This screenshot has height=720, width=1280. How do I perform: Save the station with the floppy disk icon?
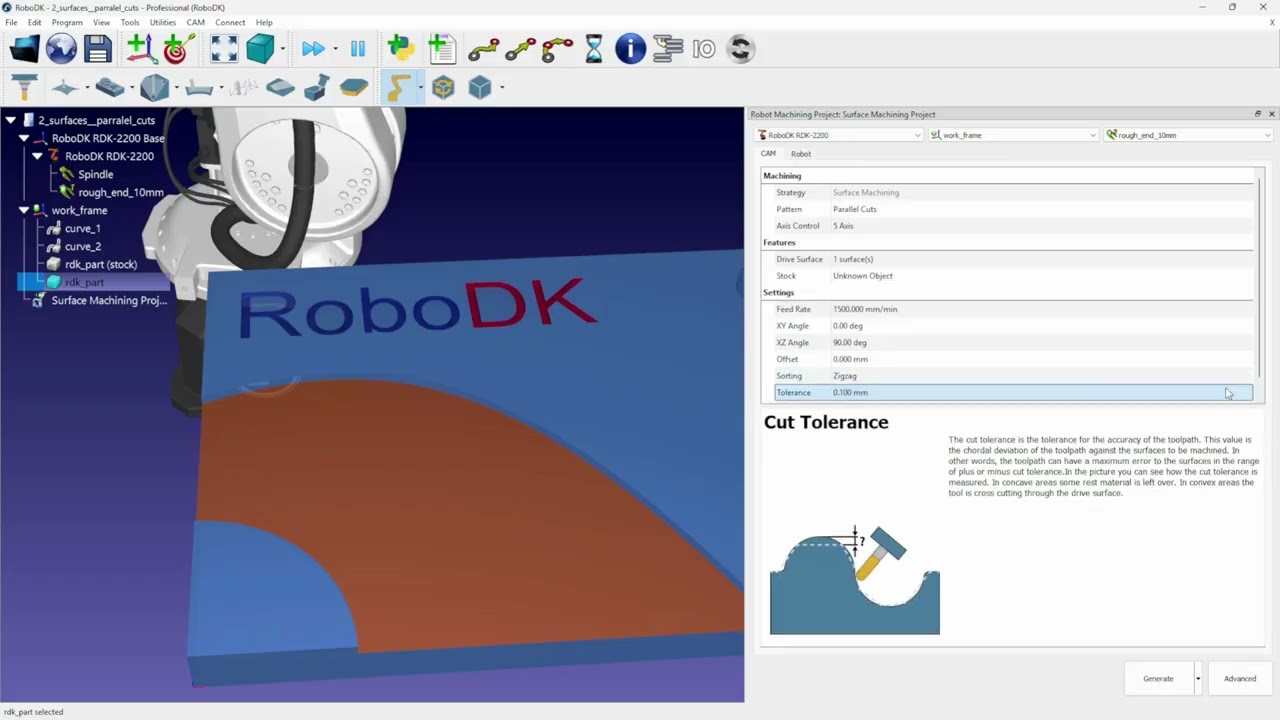click(97, 48)
